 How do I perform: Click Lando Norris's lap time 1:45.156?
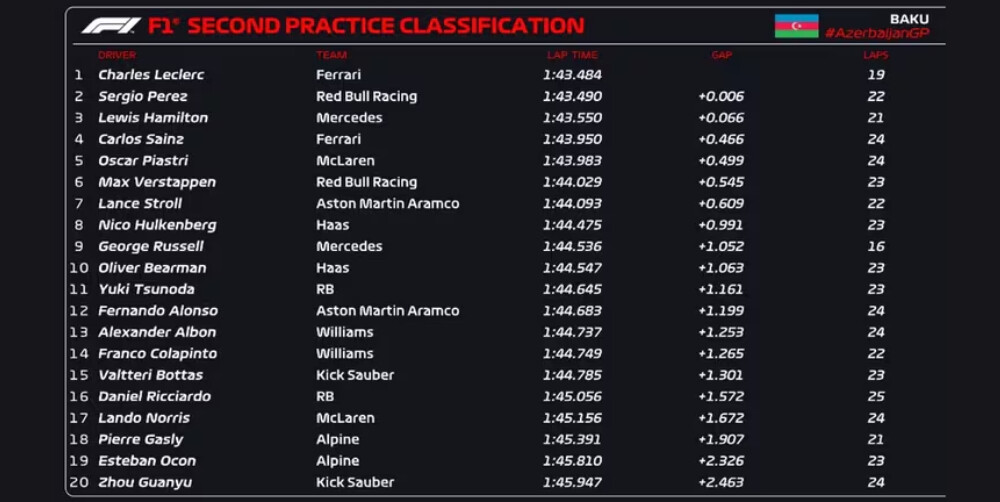tap(572, 418)
